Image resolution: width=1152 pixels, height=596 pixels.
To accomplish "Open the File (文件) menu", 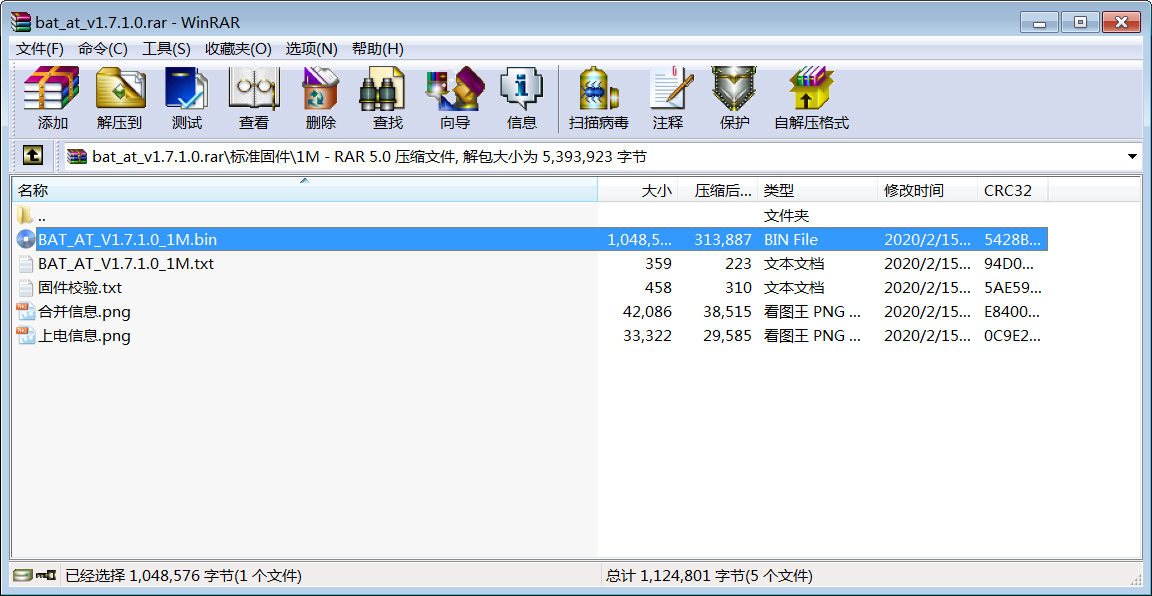I will pos(40,49).
